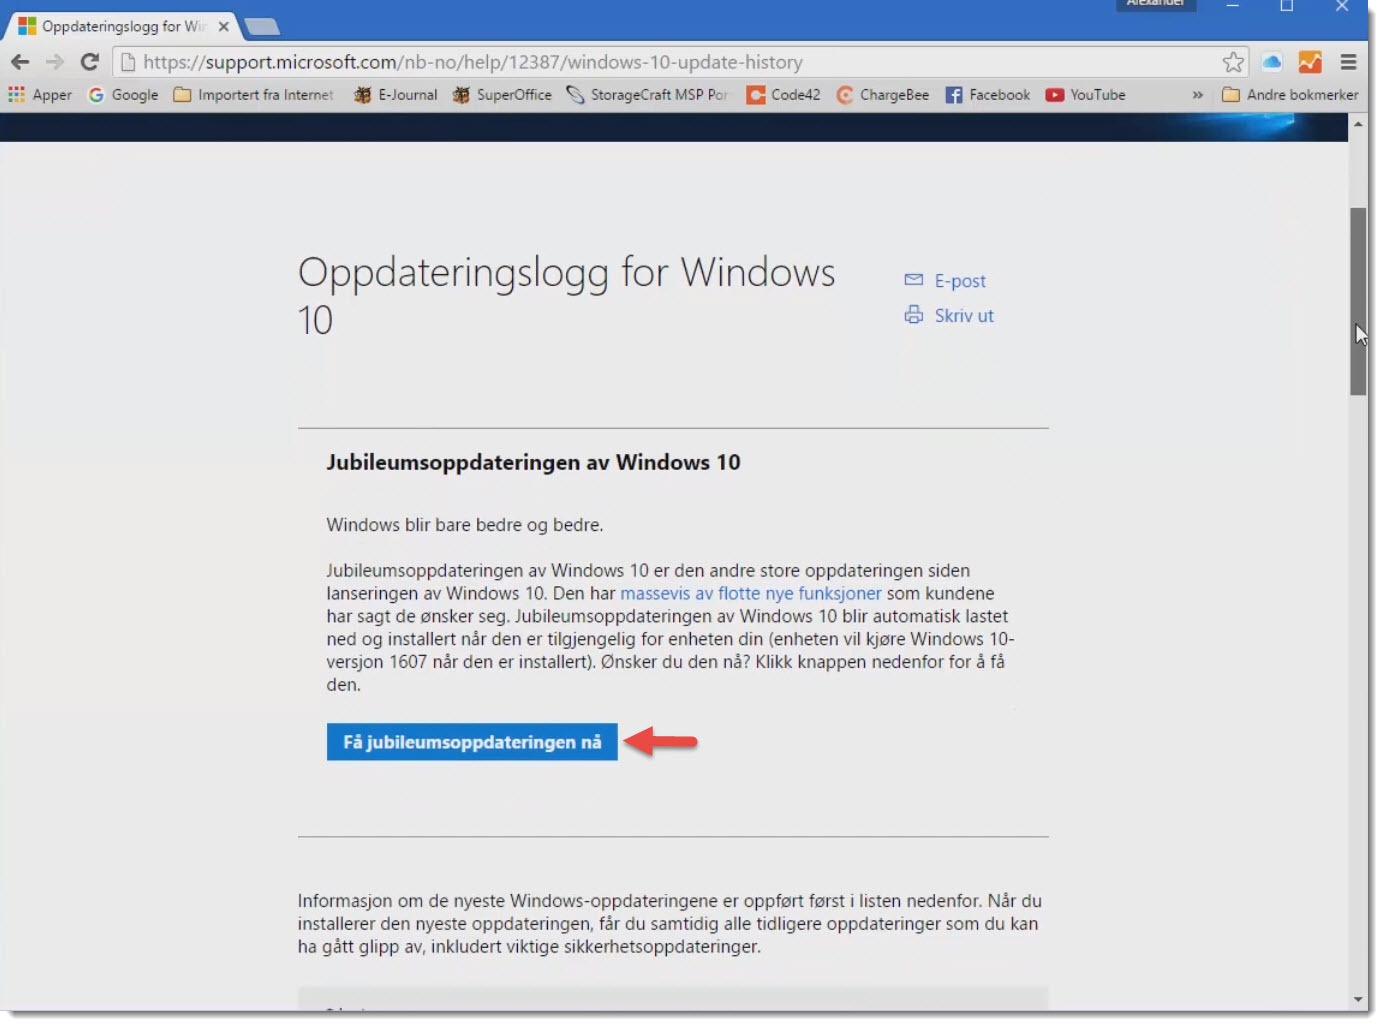Click the envelope icon beside E-post
The height and width of the screenshot is (1026, 1383).
pos(913,280)
